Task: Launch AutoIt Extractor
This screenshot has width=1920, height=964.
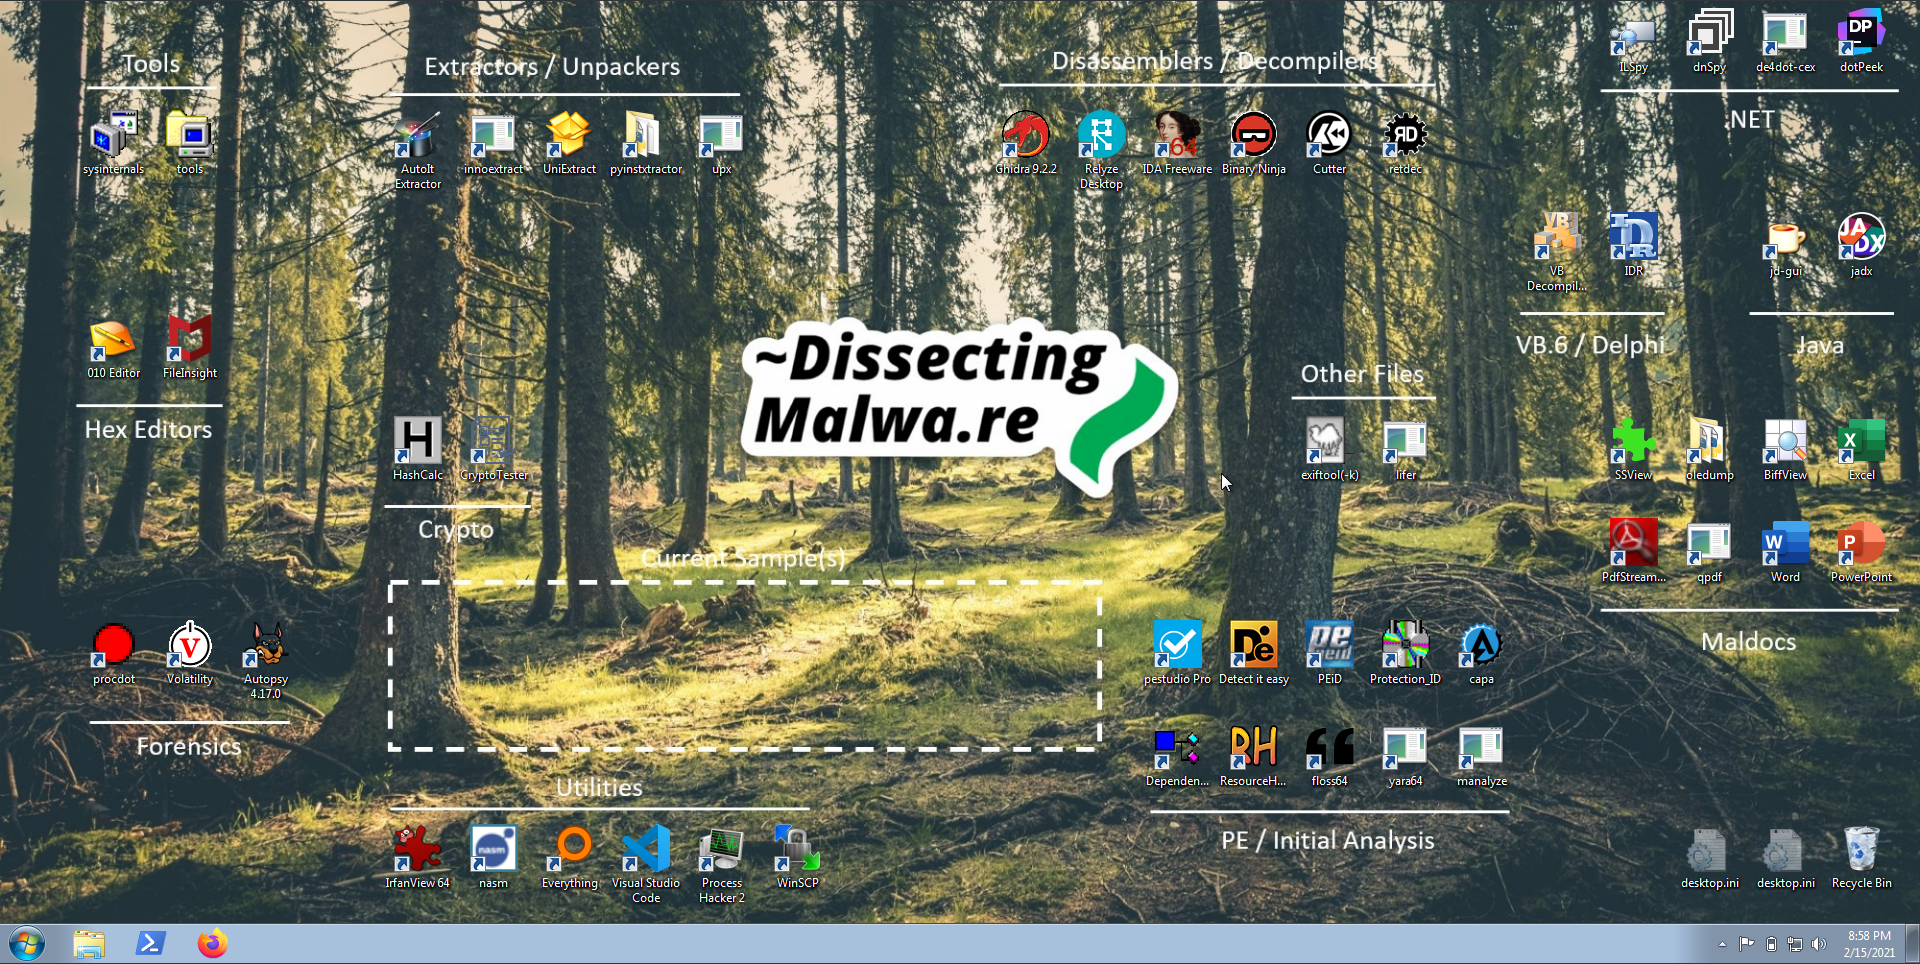Action: (417, 150)
